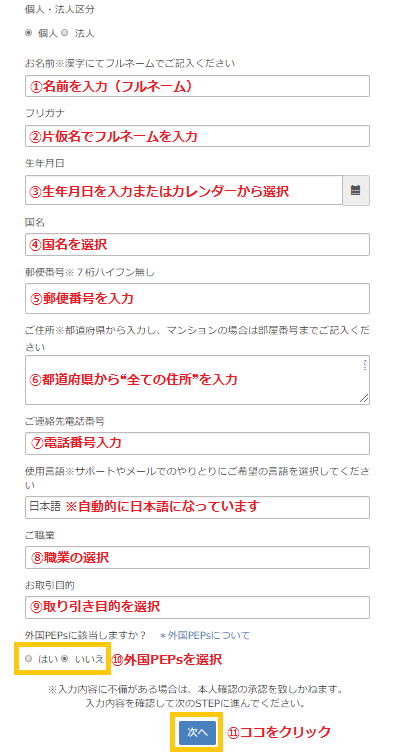This screenshot has height=754, width=396.
Task: Select the 個人 radio button
Action: pos(28,33)
